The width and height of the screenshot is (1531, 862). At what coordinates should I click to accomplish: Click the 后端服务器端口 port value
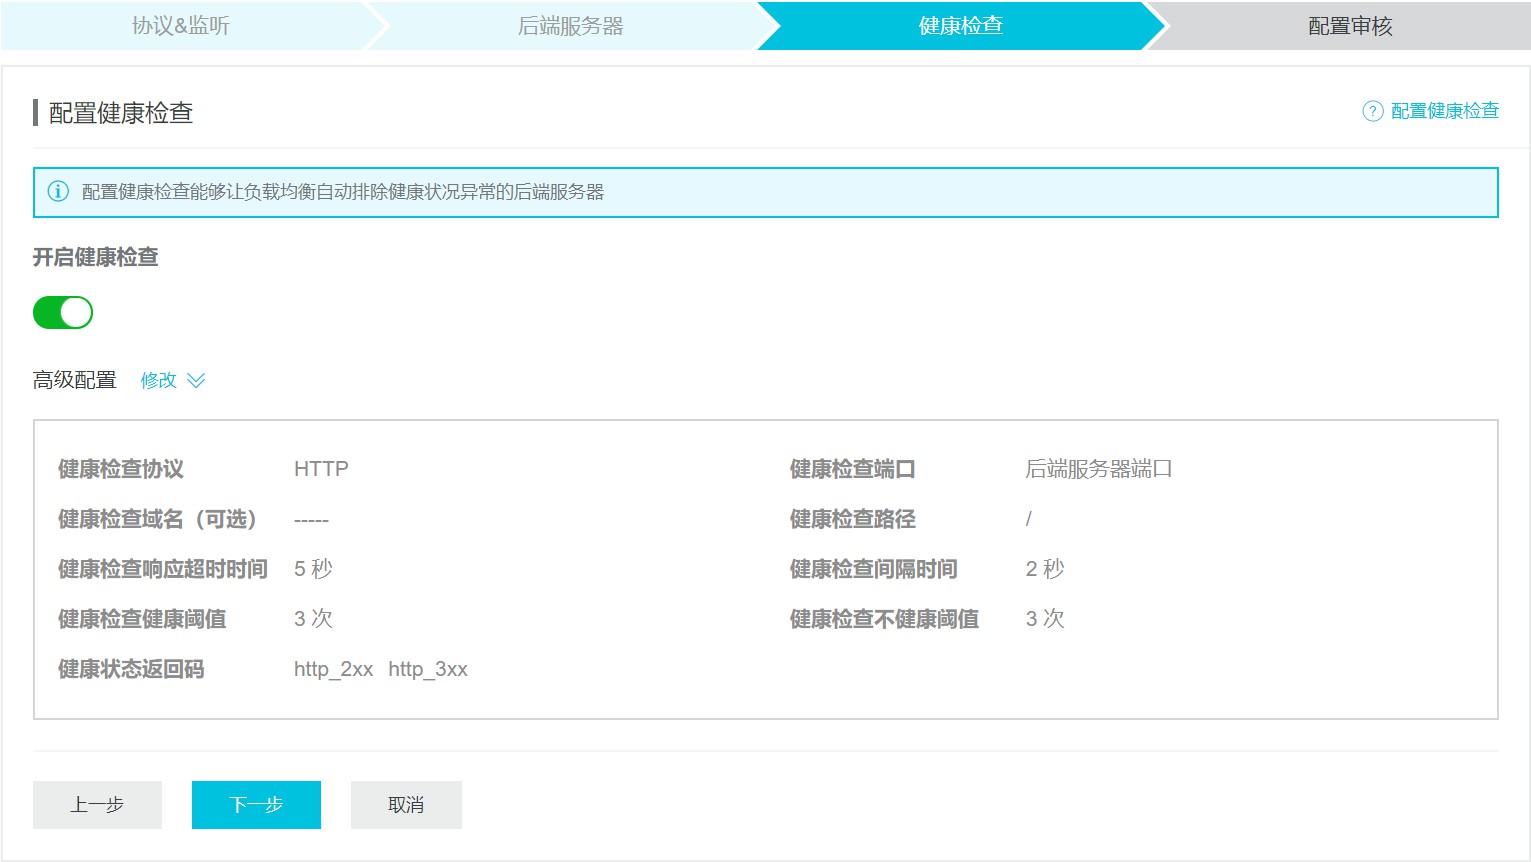click(1098, 469)
